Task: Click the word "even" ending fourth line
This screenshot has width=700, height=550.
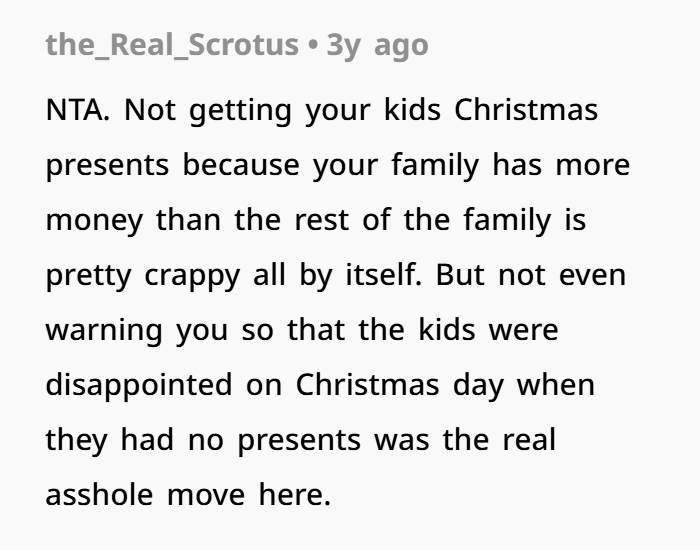Action: coord(590,275)
